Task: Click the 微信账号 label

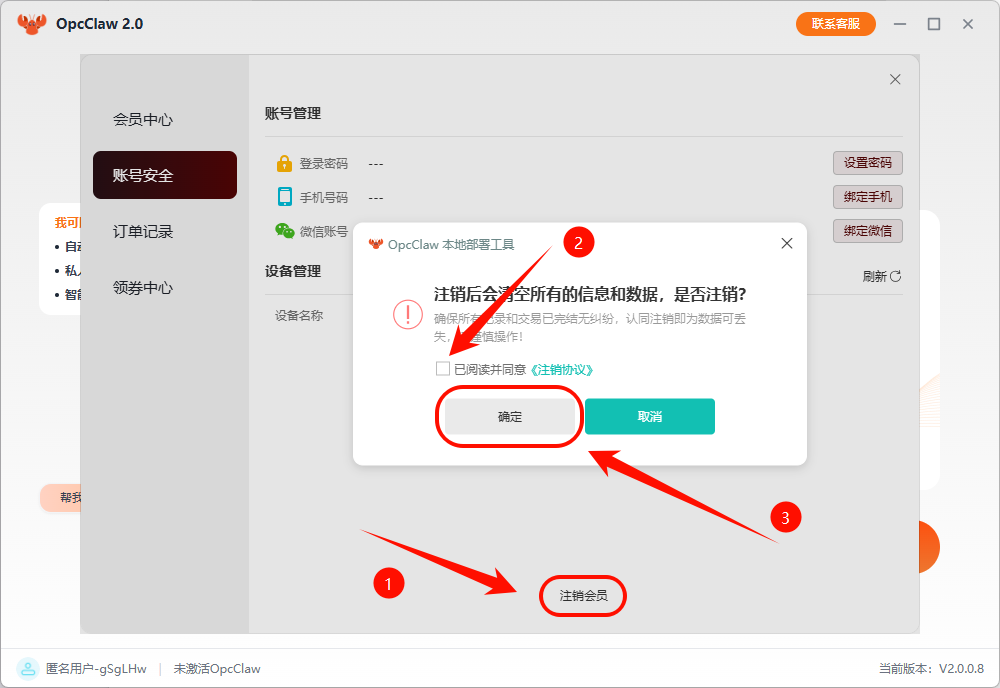Action: coord(323,231)
